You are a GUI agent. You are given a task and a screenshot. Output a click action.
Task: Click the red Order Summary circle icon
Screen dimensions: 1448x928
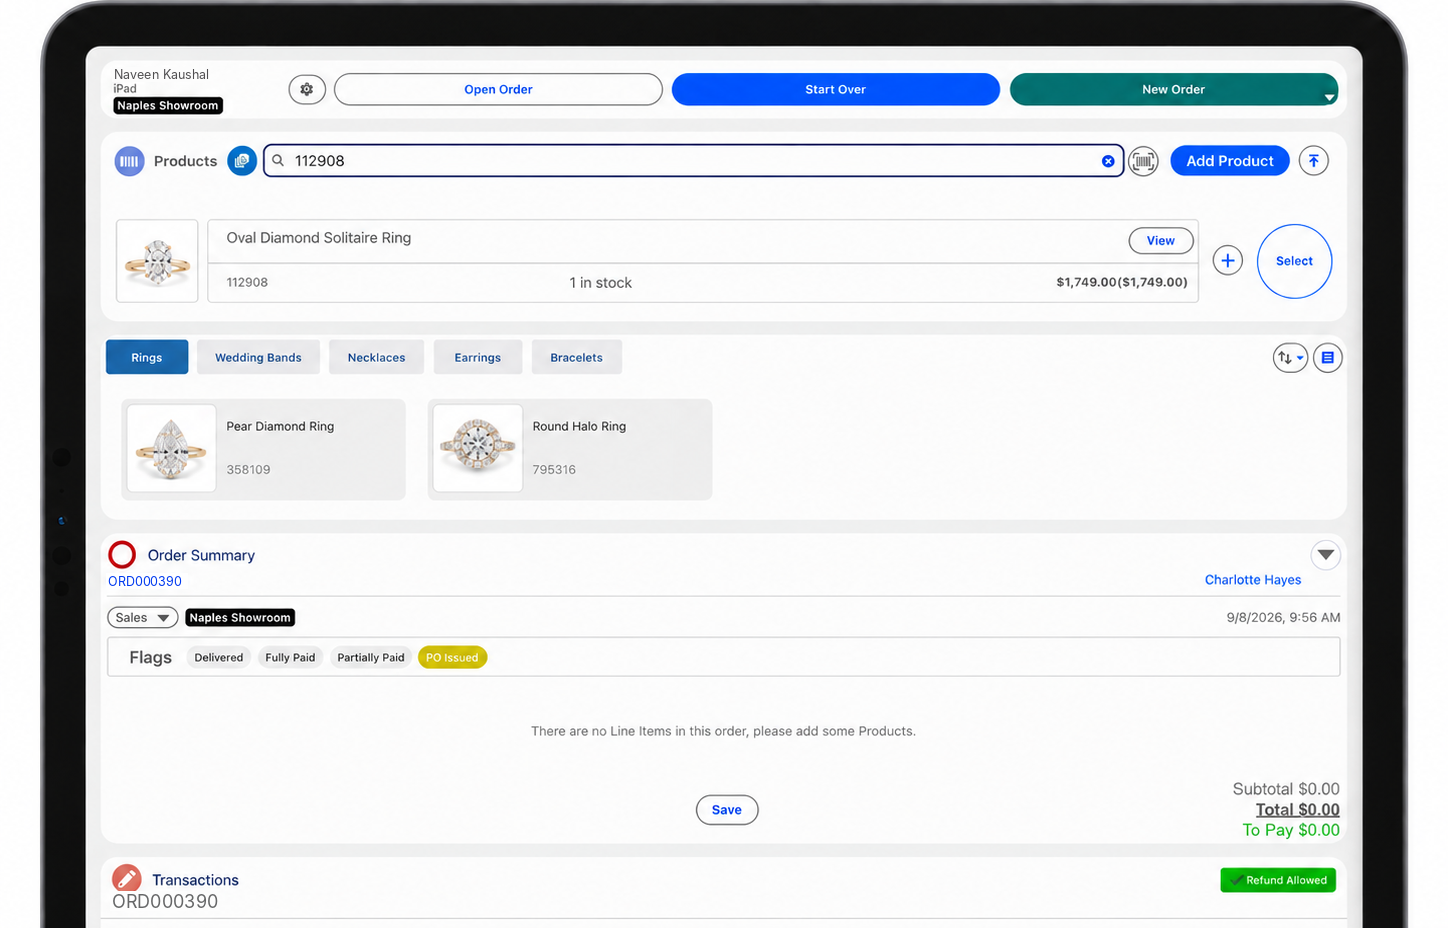(122, 555)
